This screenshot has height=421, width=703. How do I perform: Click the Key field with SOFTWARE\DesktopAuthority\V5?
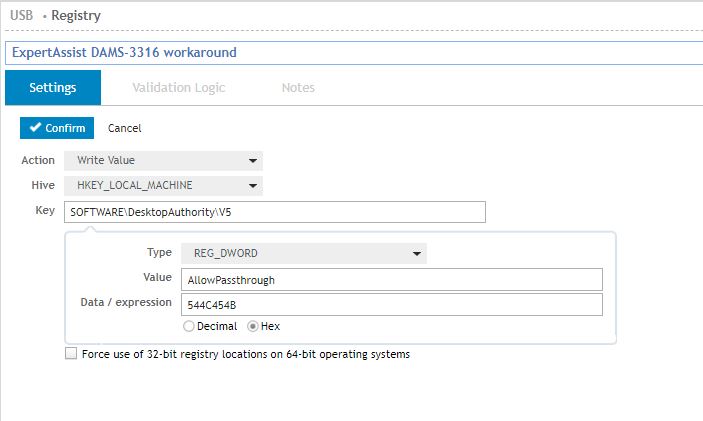tap(274, 212)
